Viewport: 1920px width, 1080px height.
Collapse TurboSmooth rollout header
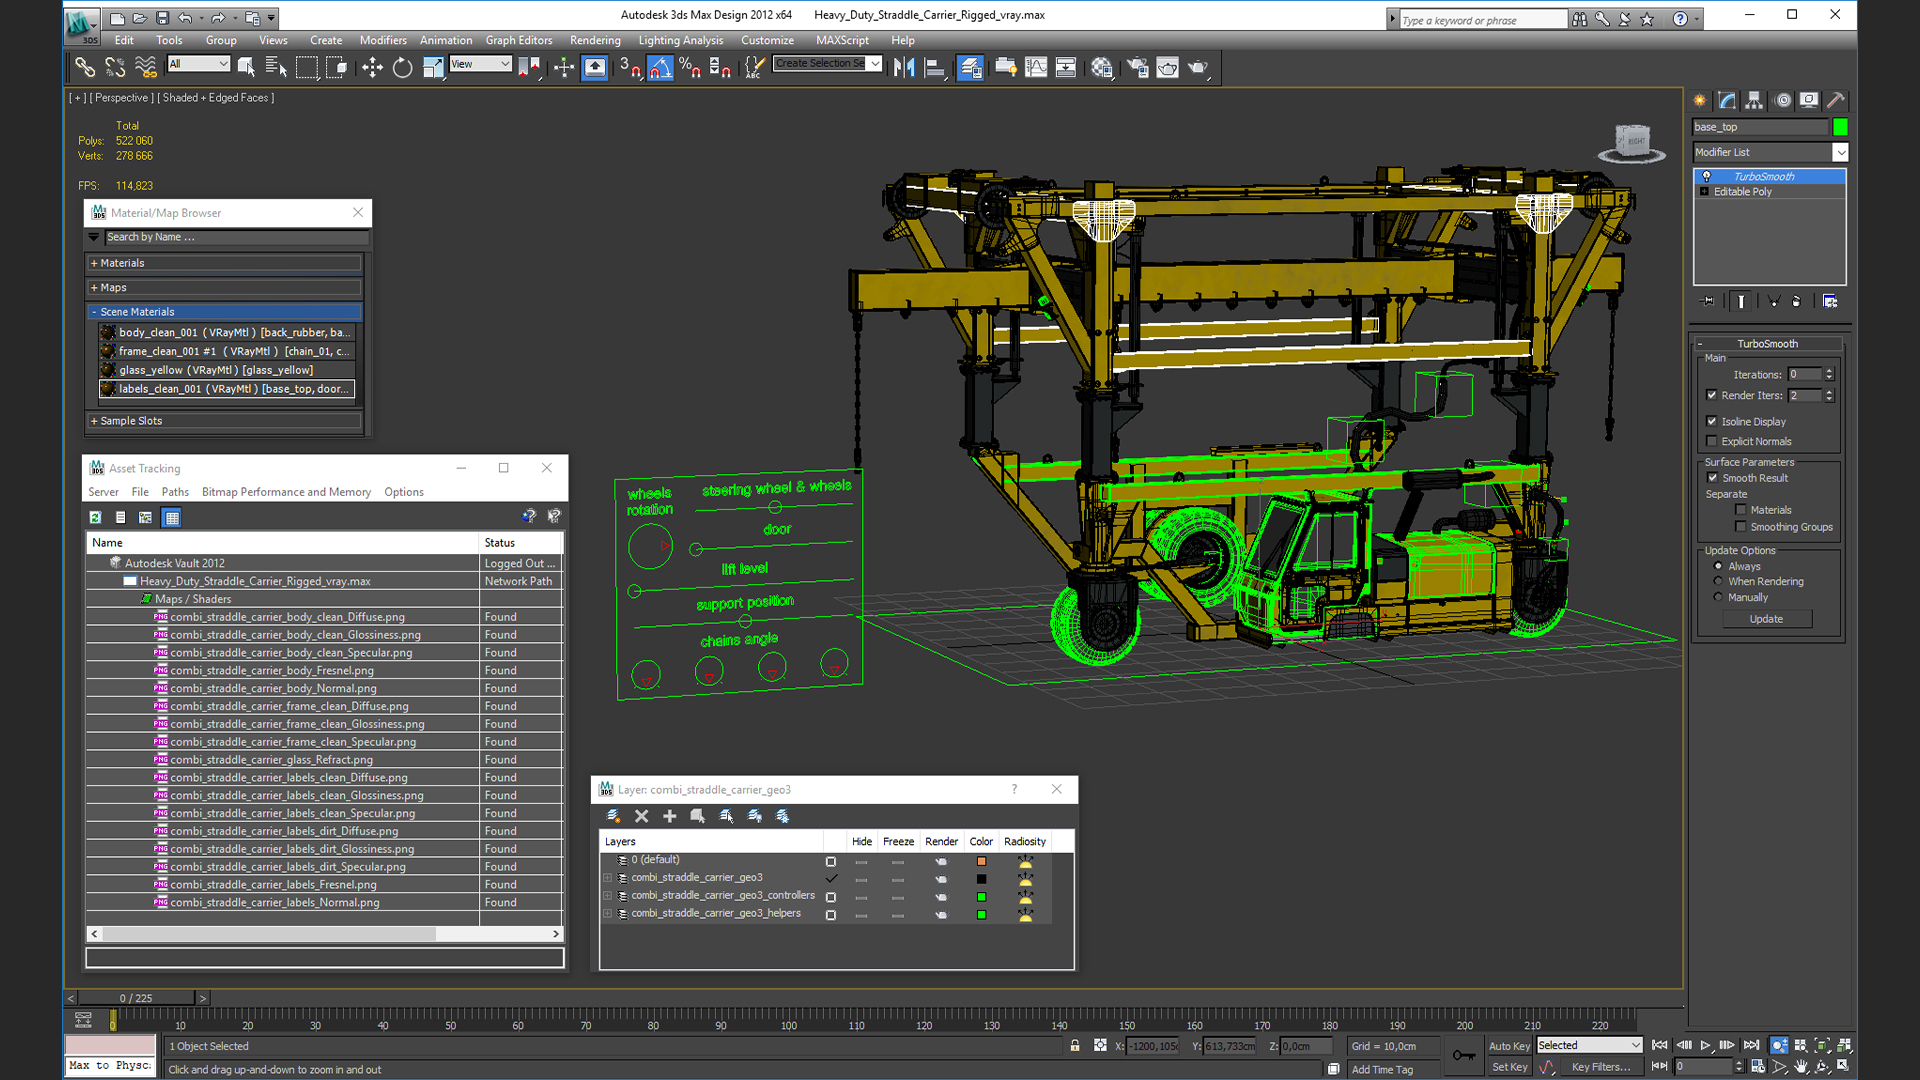click(1767, 344)
